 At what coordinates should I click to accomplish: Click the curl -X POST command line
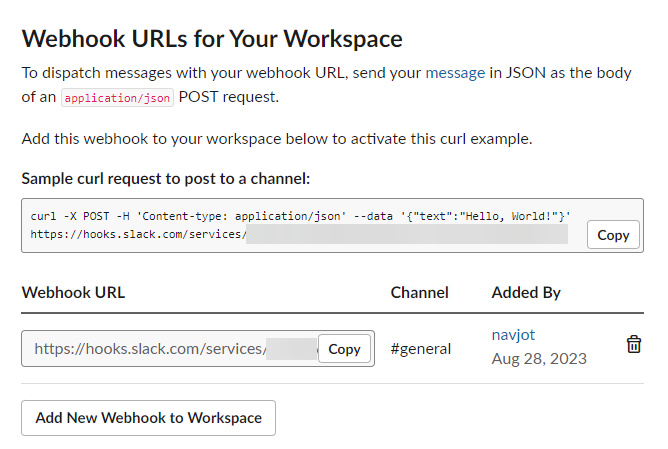coord(300,216)
